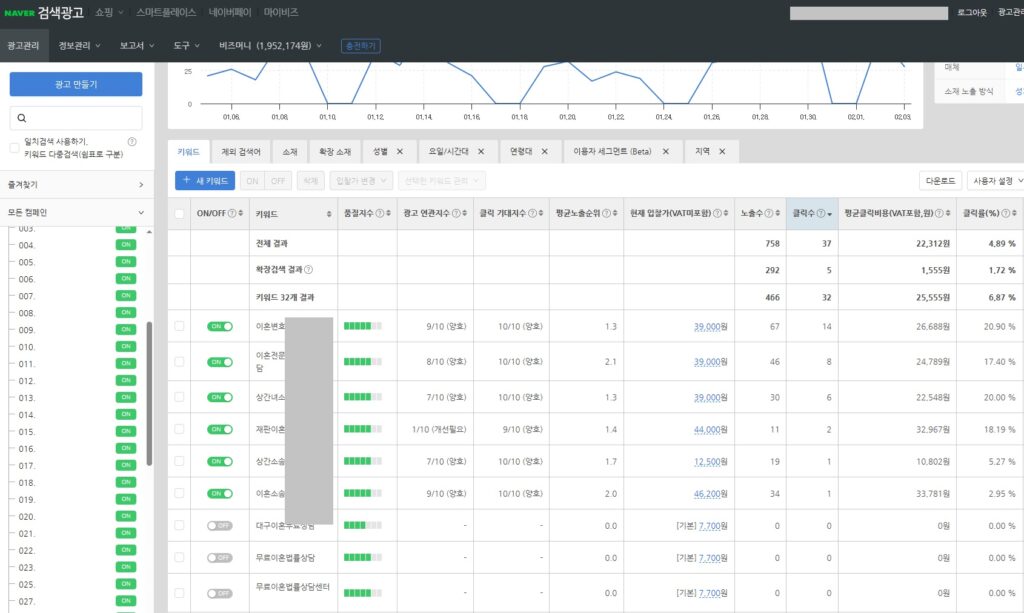1024x613 pixels.
Task: Switch to the 제외 검색어 tab
Action: pos(241,151)
